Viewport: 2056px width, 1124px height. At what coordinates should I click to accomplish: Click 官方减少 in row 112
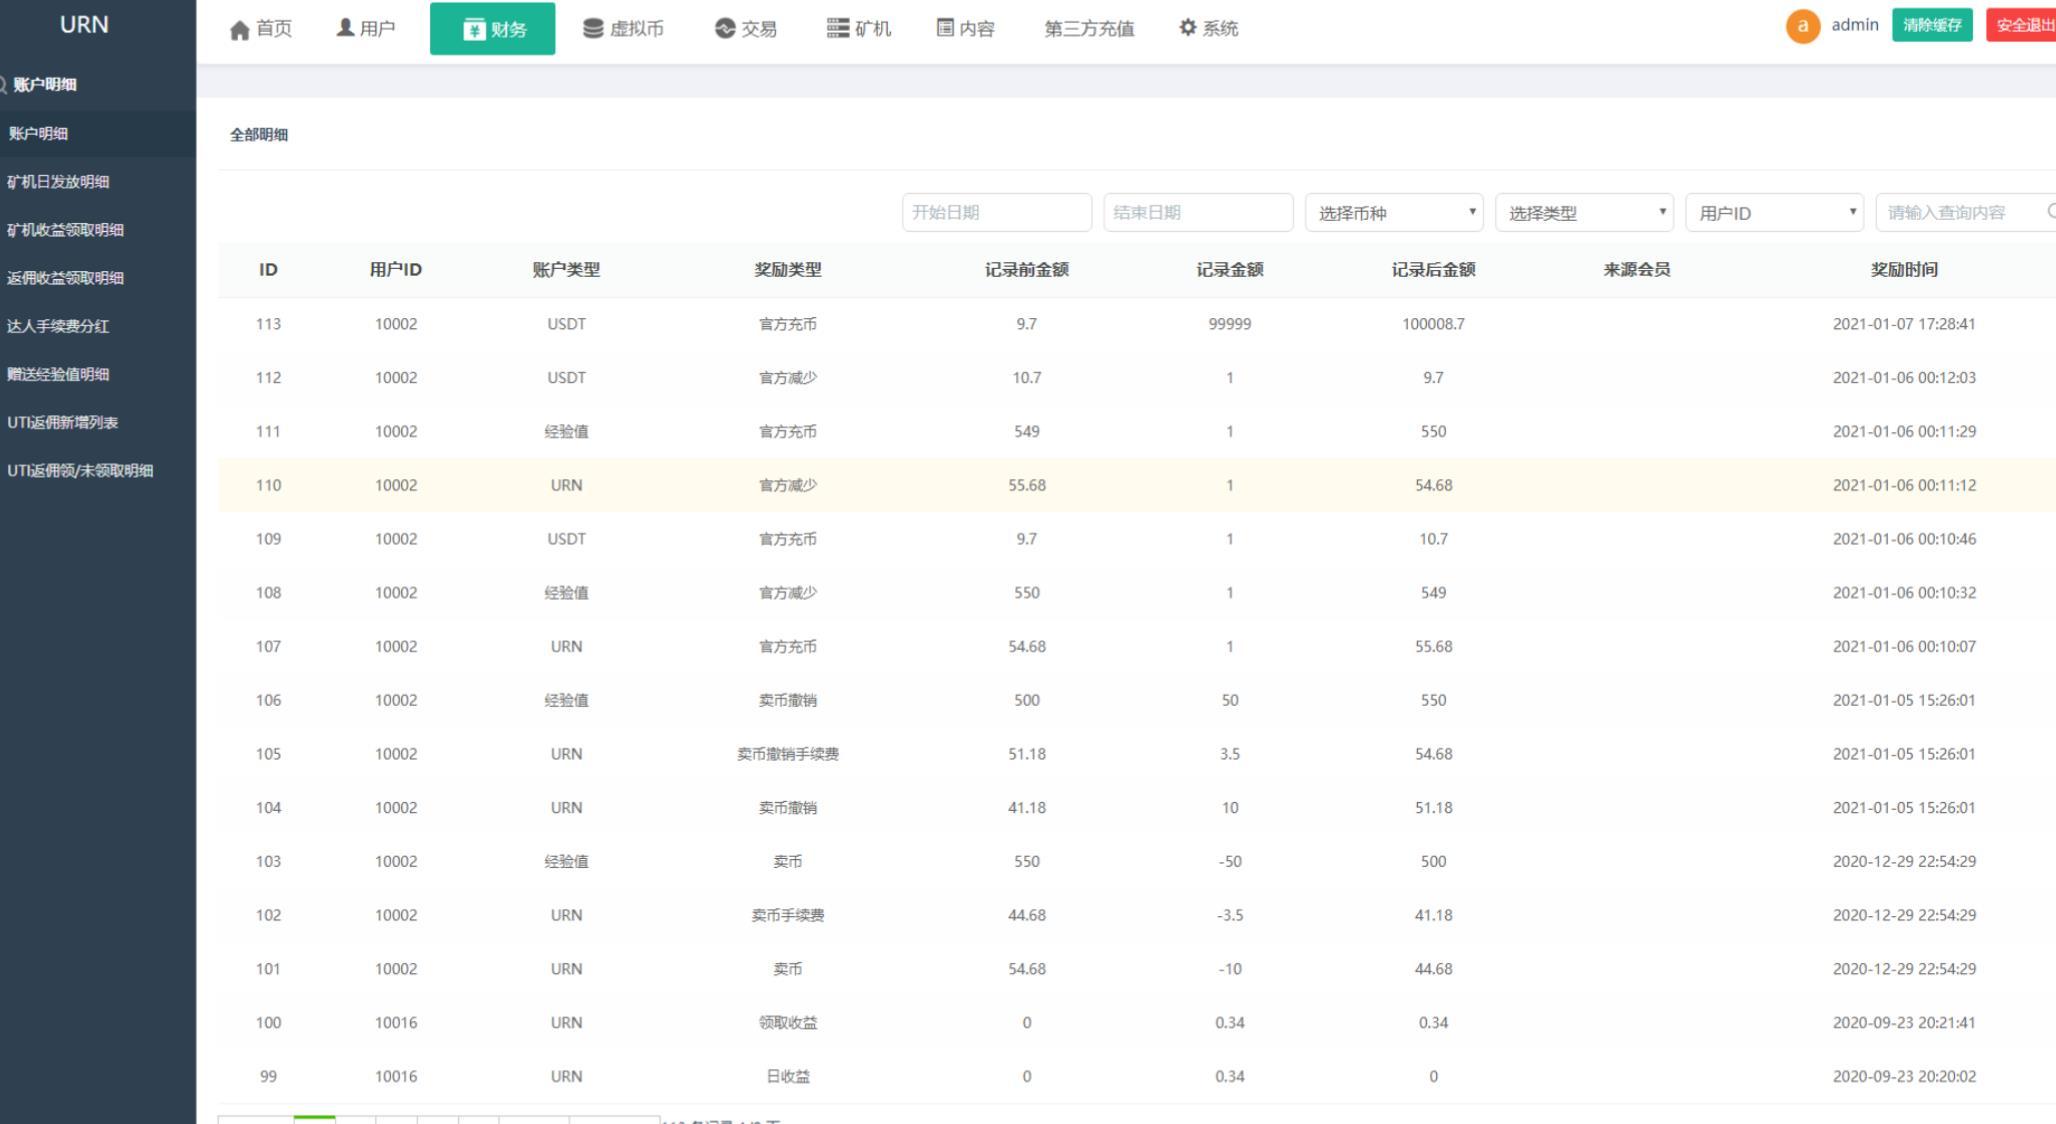pyautogui.click(x=788, y=377)
